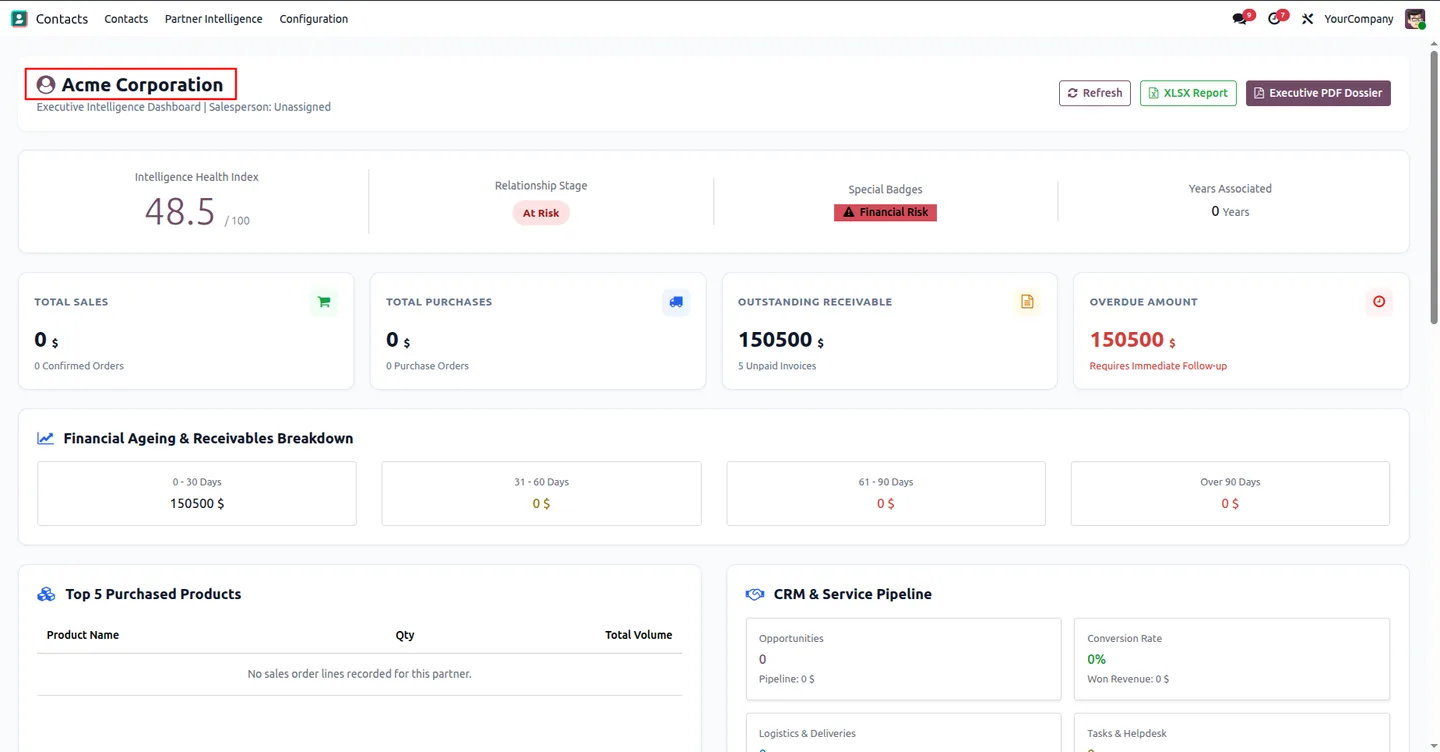Generate the Executive PDF Dossier
1440x752 pixels.
tap(1318, 93)
